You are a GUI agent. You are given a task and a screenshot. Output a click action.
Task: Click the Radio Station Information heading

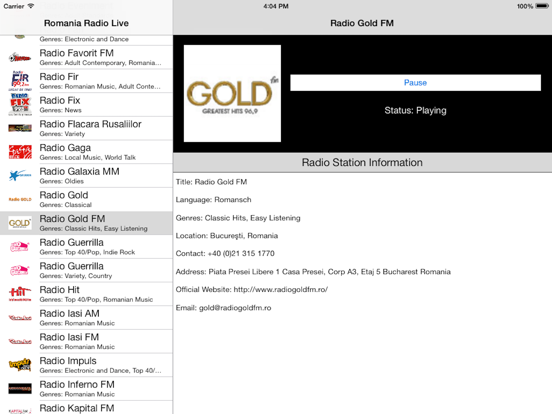click(362, 162)
